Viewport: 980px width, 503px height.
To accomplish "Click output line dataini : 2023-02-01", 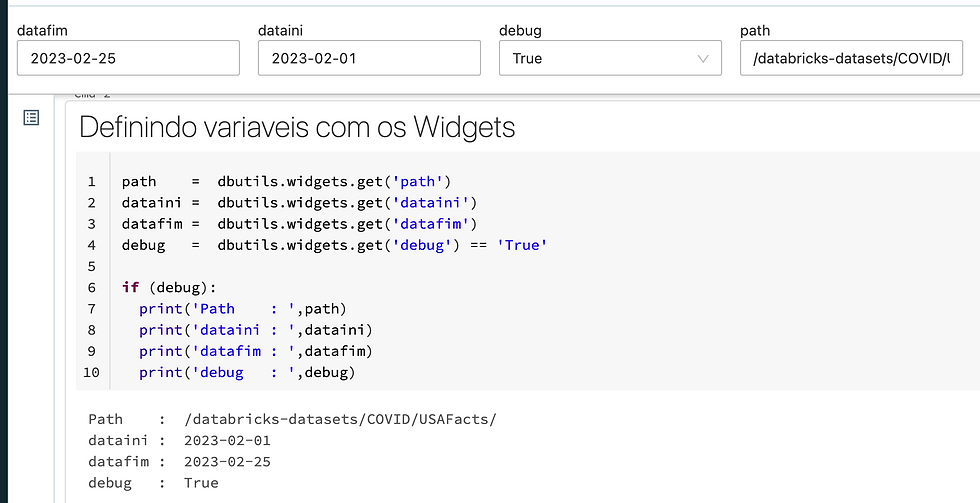I will pos(179,441).
